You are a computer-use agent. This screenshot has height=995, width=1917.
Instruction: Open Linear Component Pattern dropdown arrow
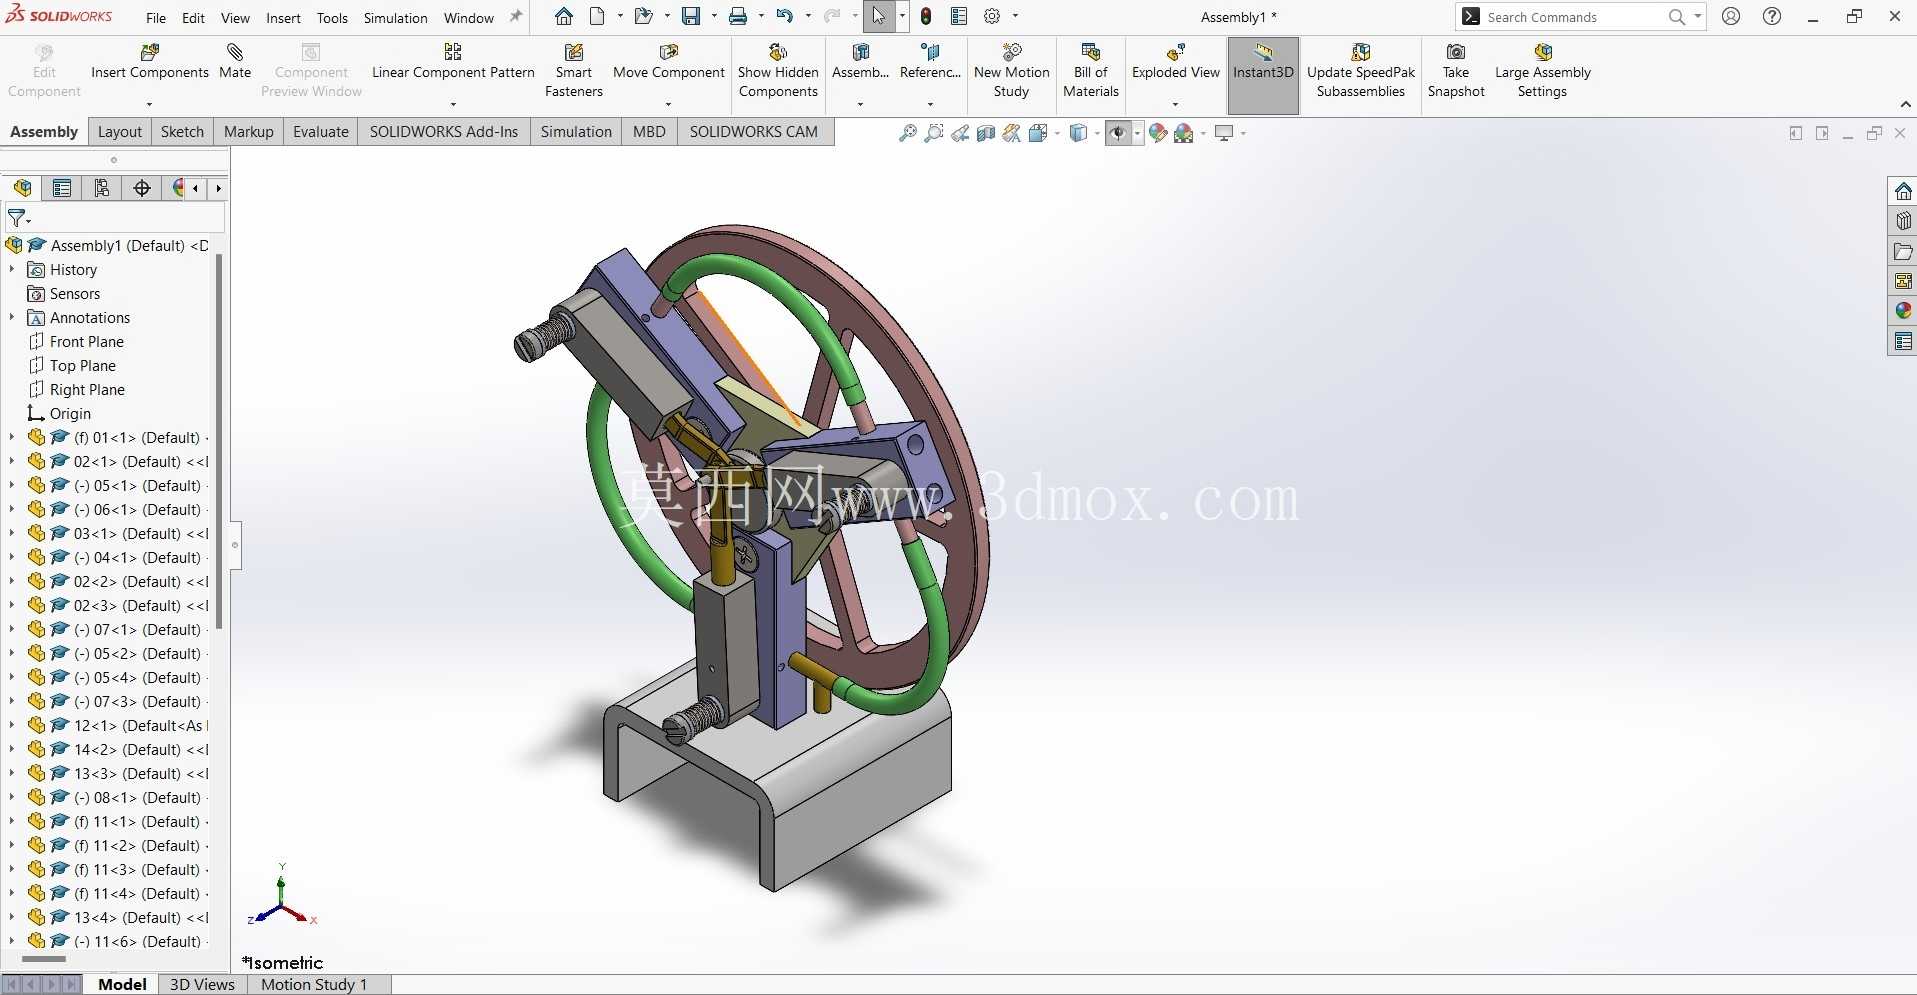(x=453, y=104)
